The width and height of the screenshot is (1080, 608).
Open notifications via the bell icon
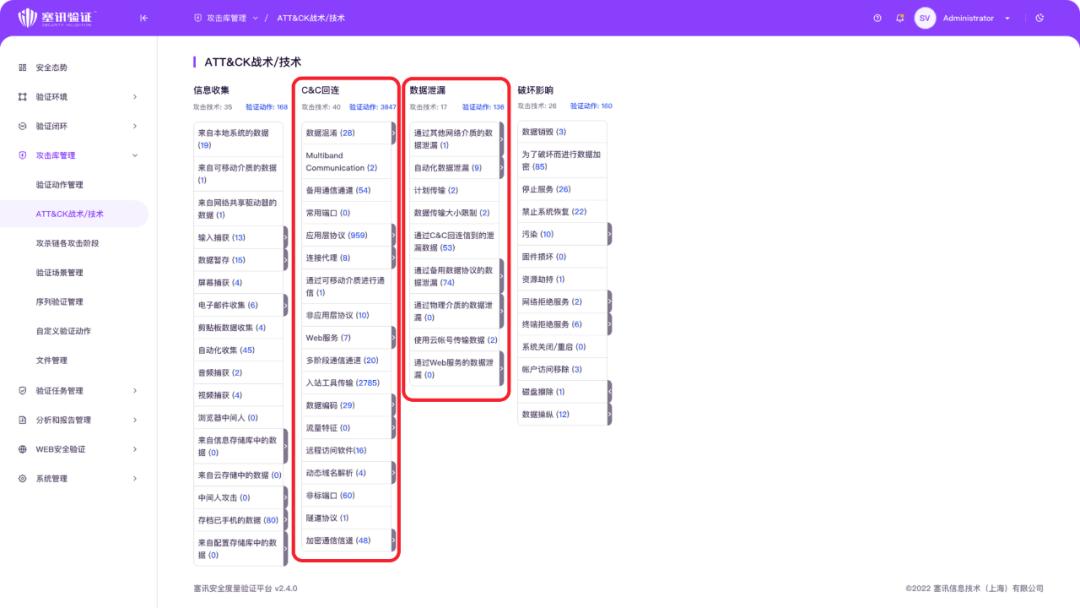pyautogui.click(x=900, y=18)
